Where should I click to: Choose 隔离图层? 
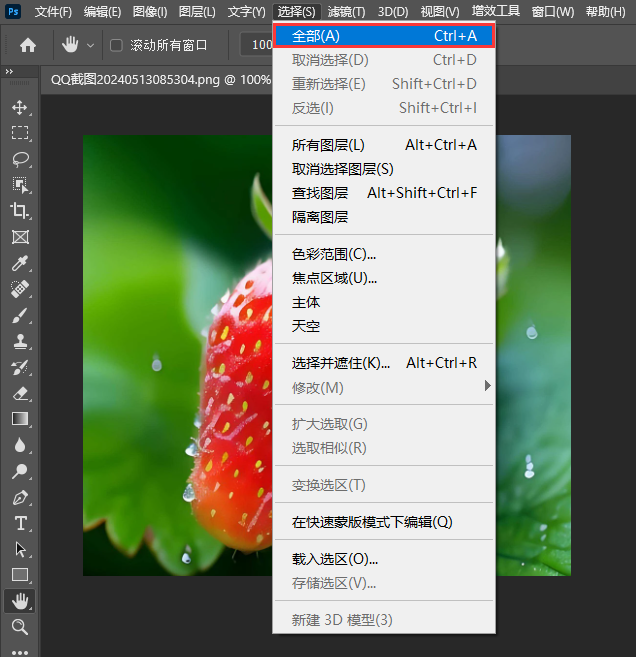tap(384, 217)
